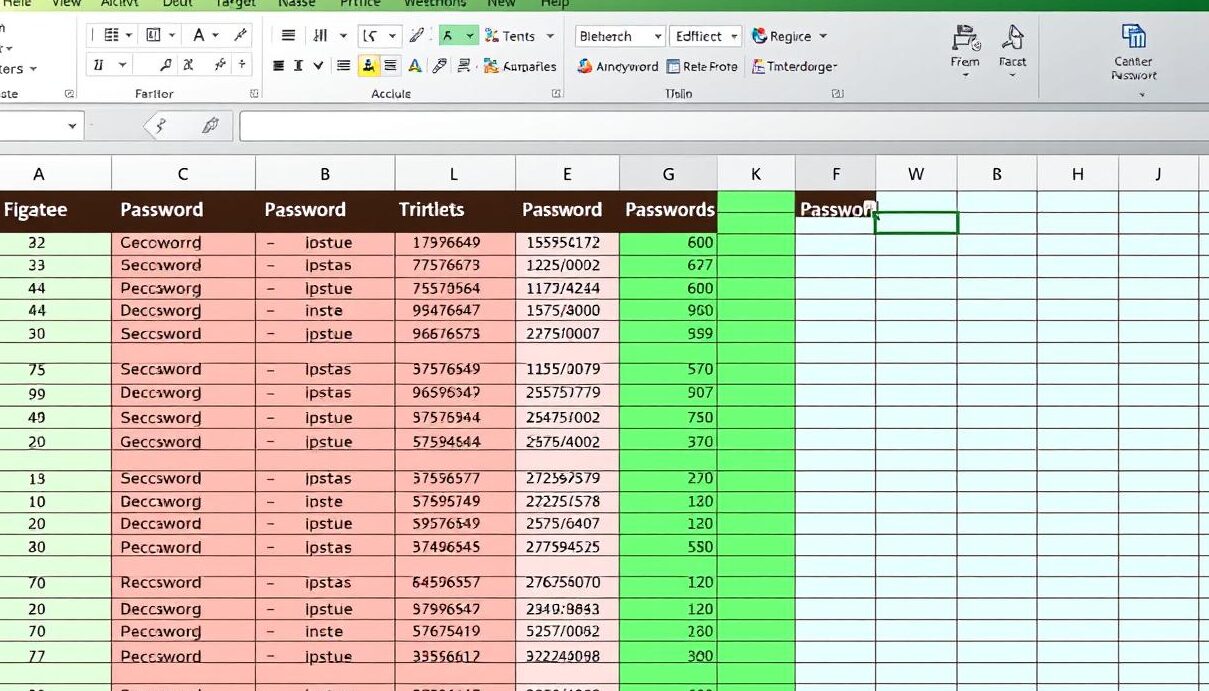Viewport: 1209px width, 691px height.
Task: Click the Regice button
Action: pos(789,36)
